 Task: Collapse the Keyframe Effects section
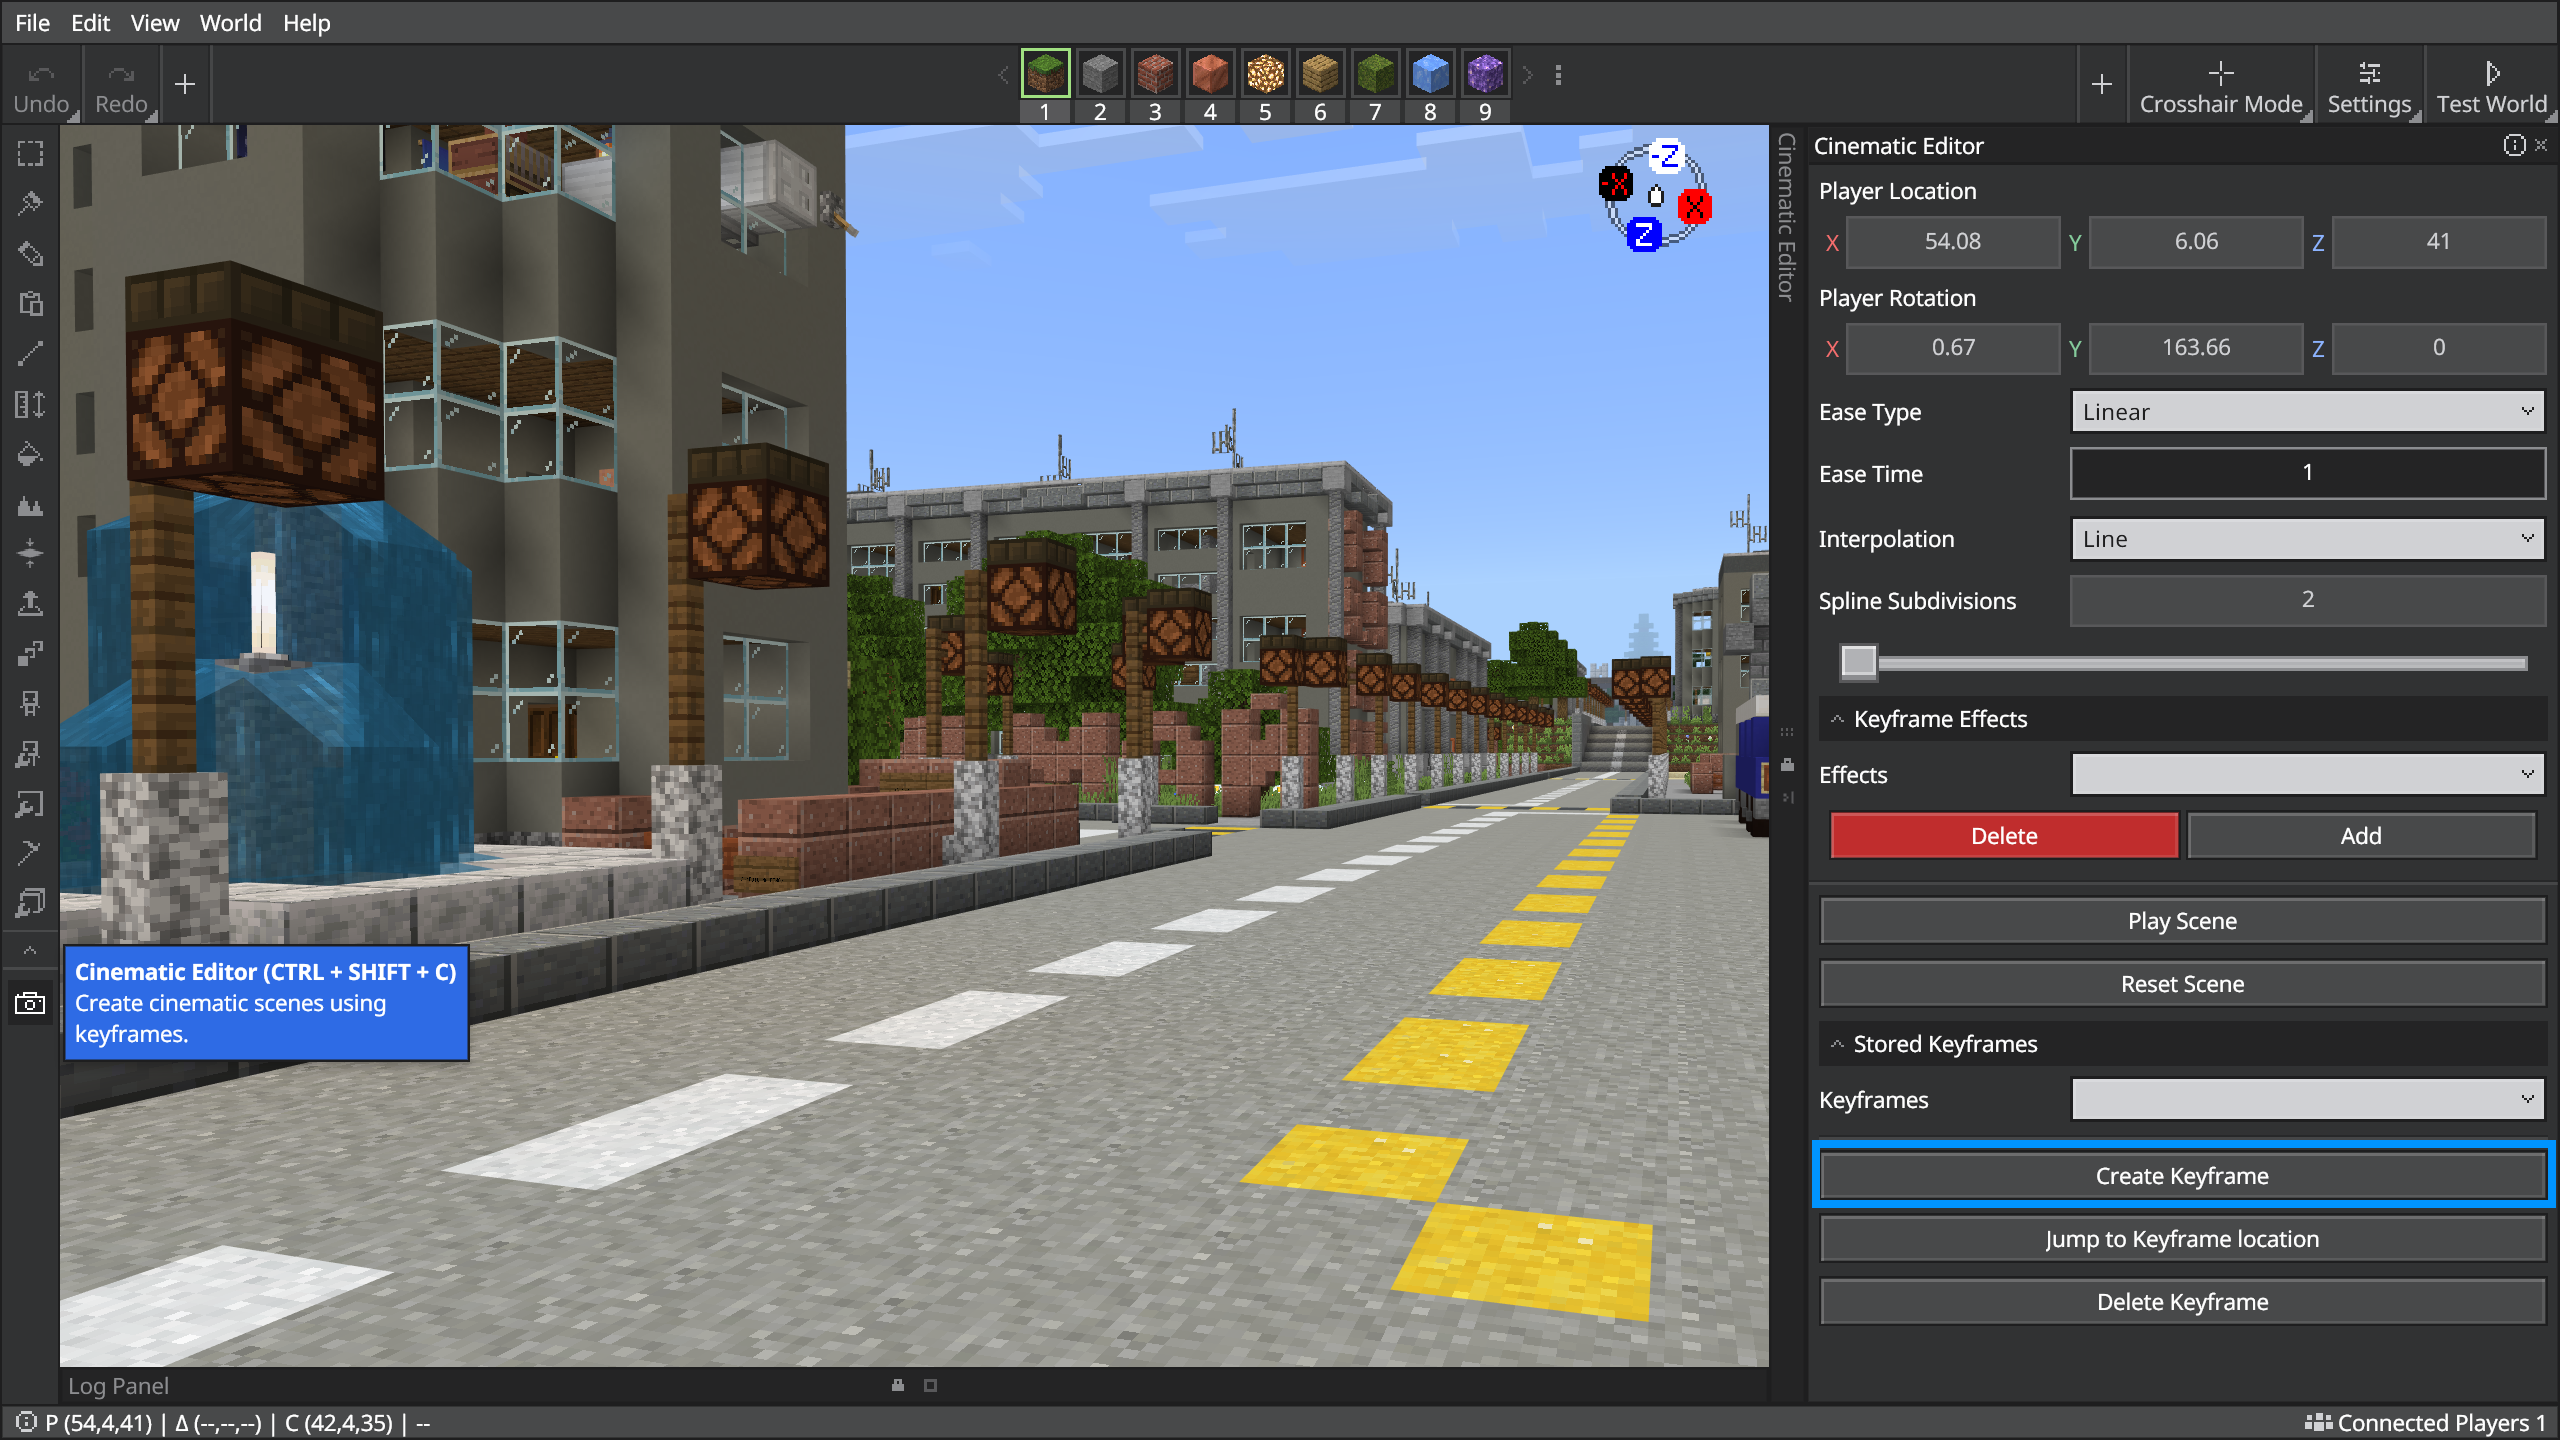pyautogui.click(x=1837, y=719)
